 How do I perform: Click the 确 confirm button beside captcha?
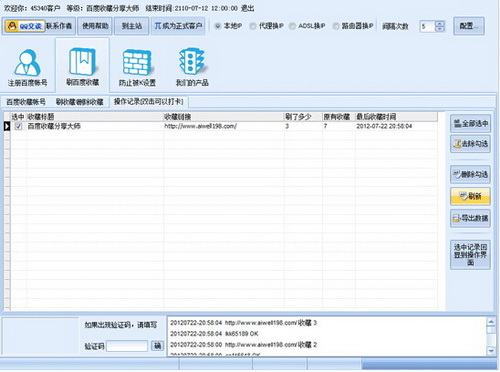[x=157, y=346]
